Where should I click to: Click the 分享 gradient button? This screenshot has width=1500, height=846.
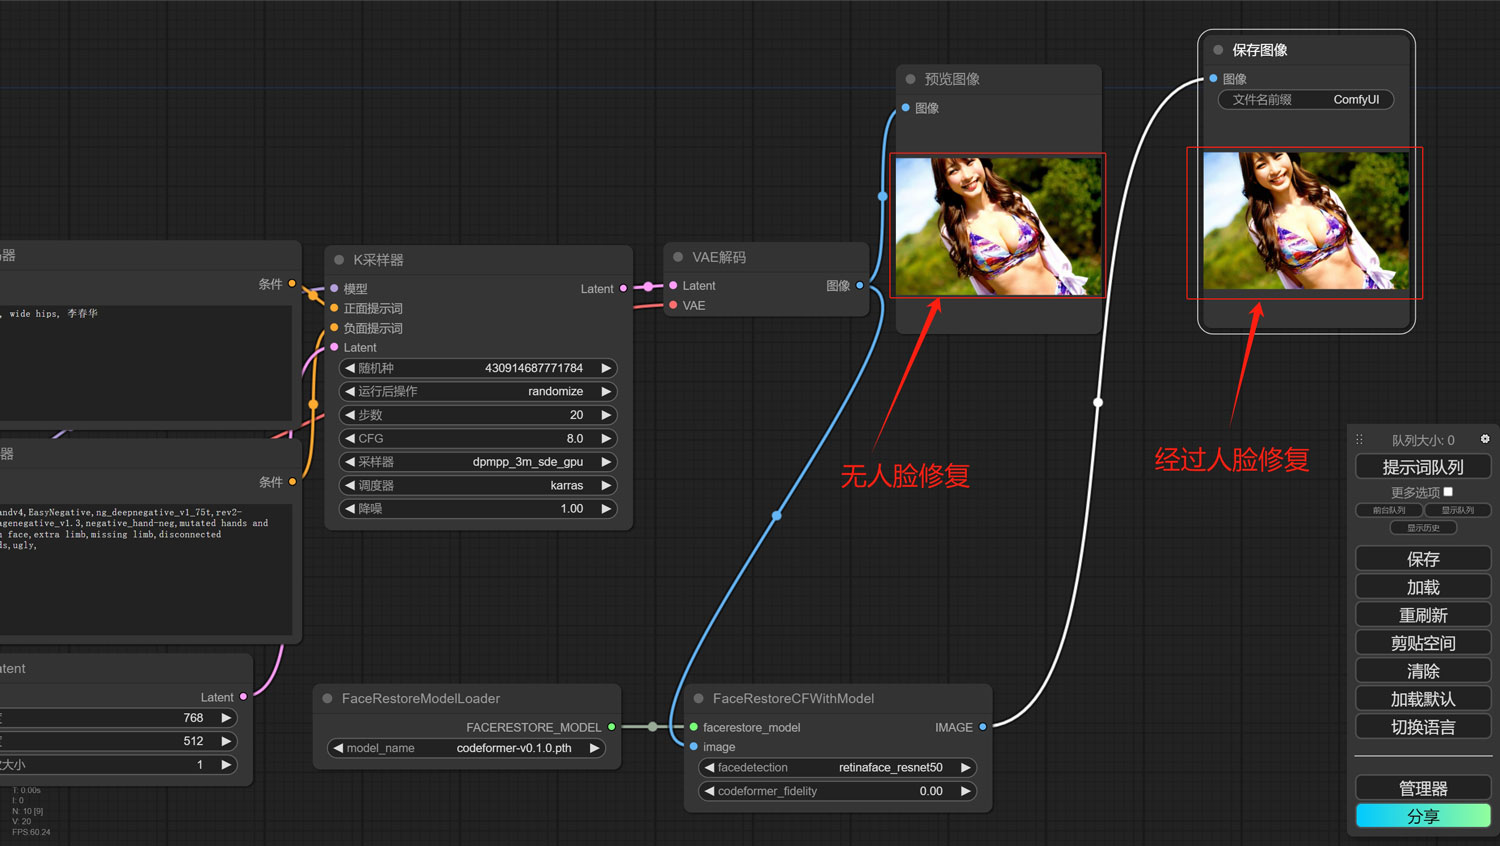(1423, 816)
